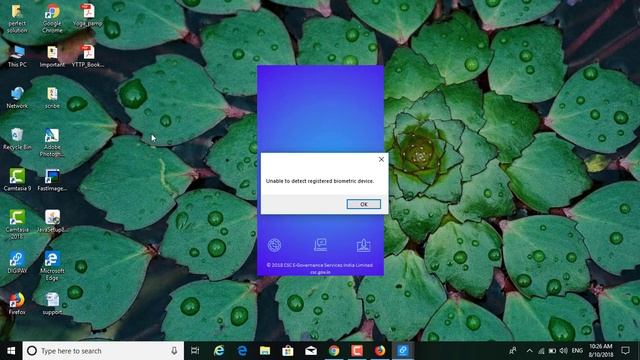The width and height of the screenshot is (640, 360).
Task: Select the FastImage desktop shortcut
Action: pyautogui.click(x=52, y=180)
